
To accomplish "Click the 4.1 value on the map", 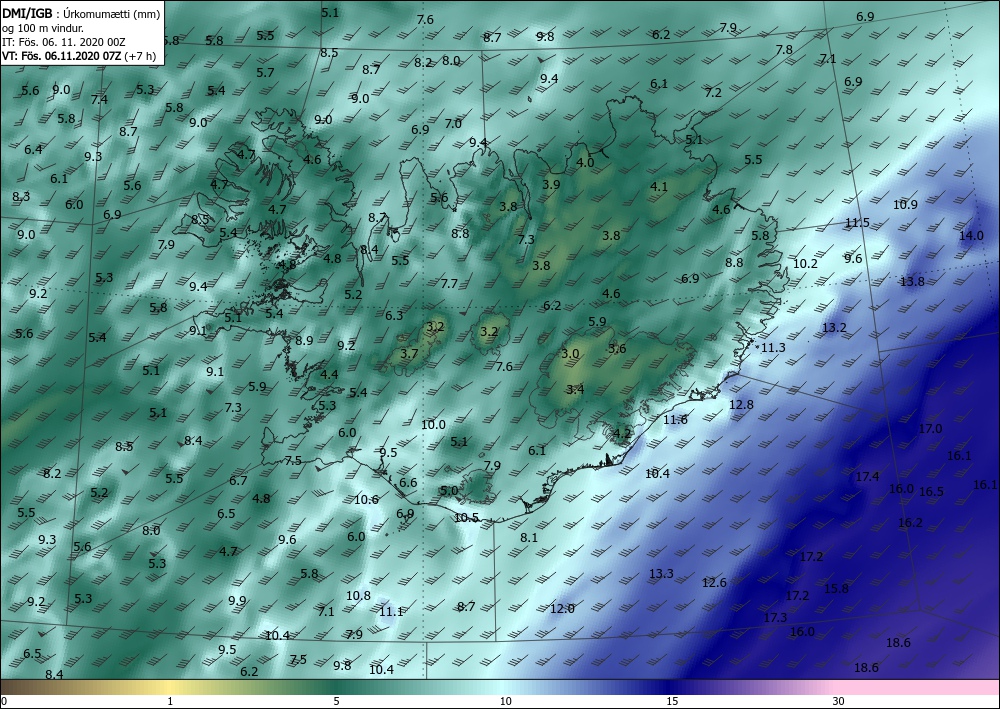I will point(659,187).
